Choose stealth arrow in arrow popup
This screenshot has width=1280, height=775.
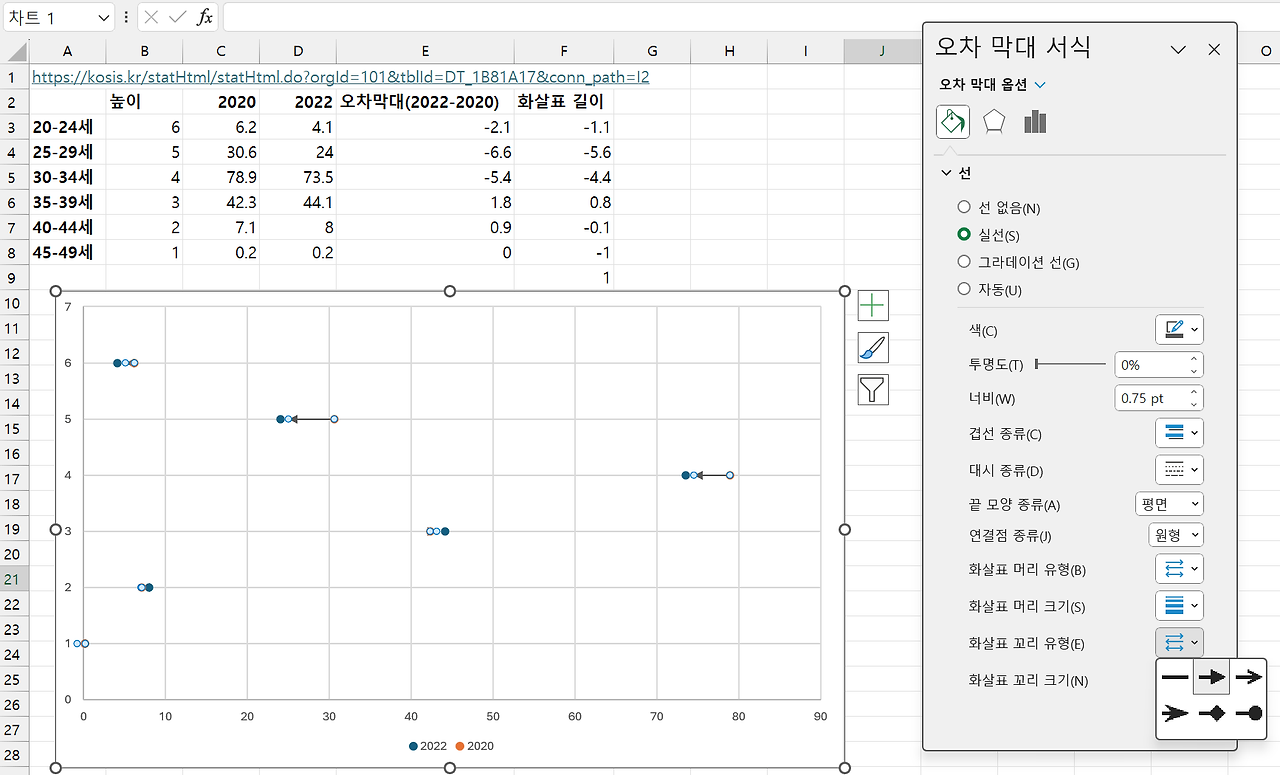point(1175,714)
